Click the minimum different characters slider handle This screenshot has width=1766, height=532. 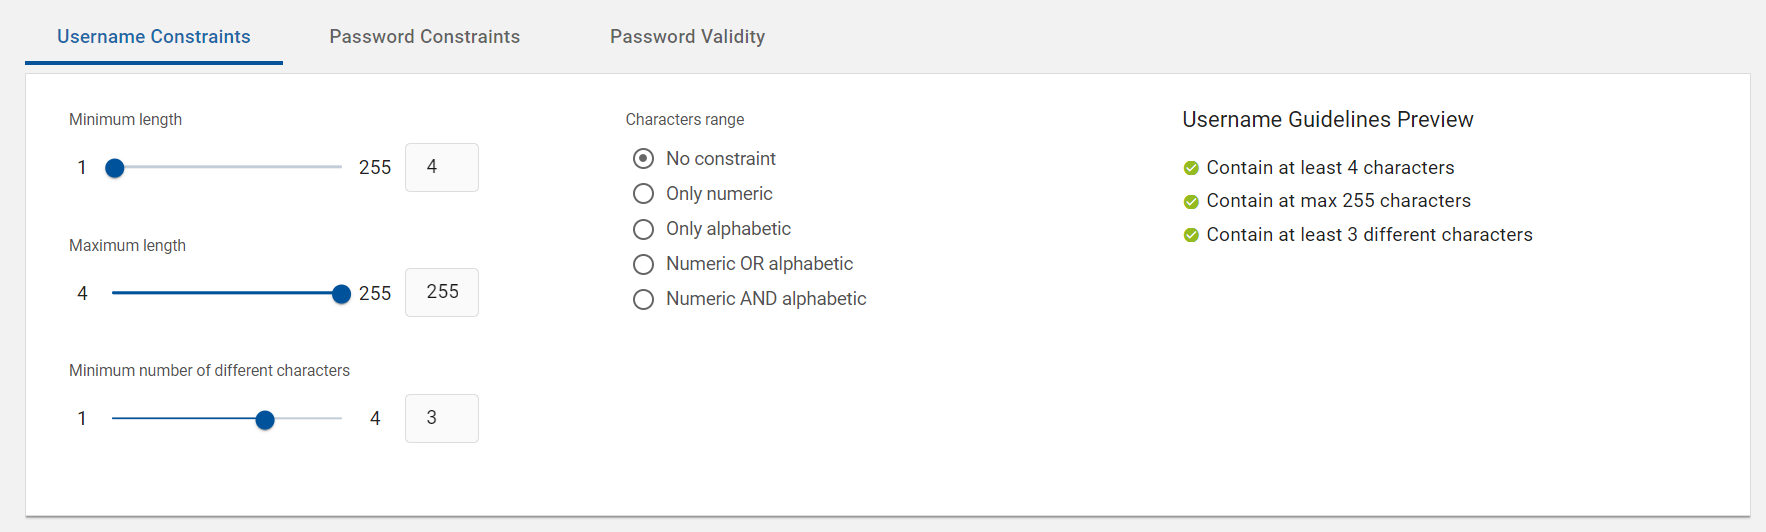tap(265, 420)
